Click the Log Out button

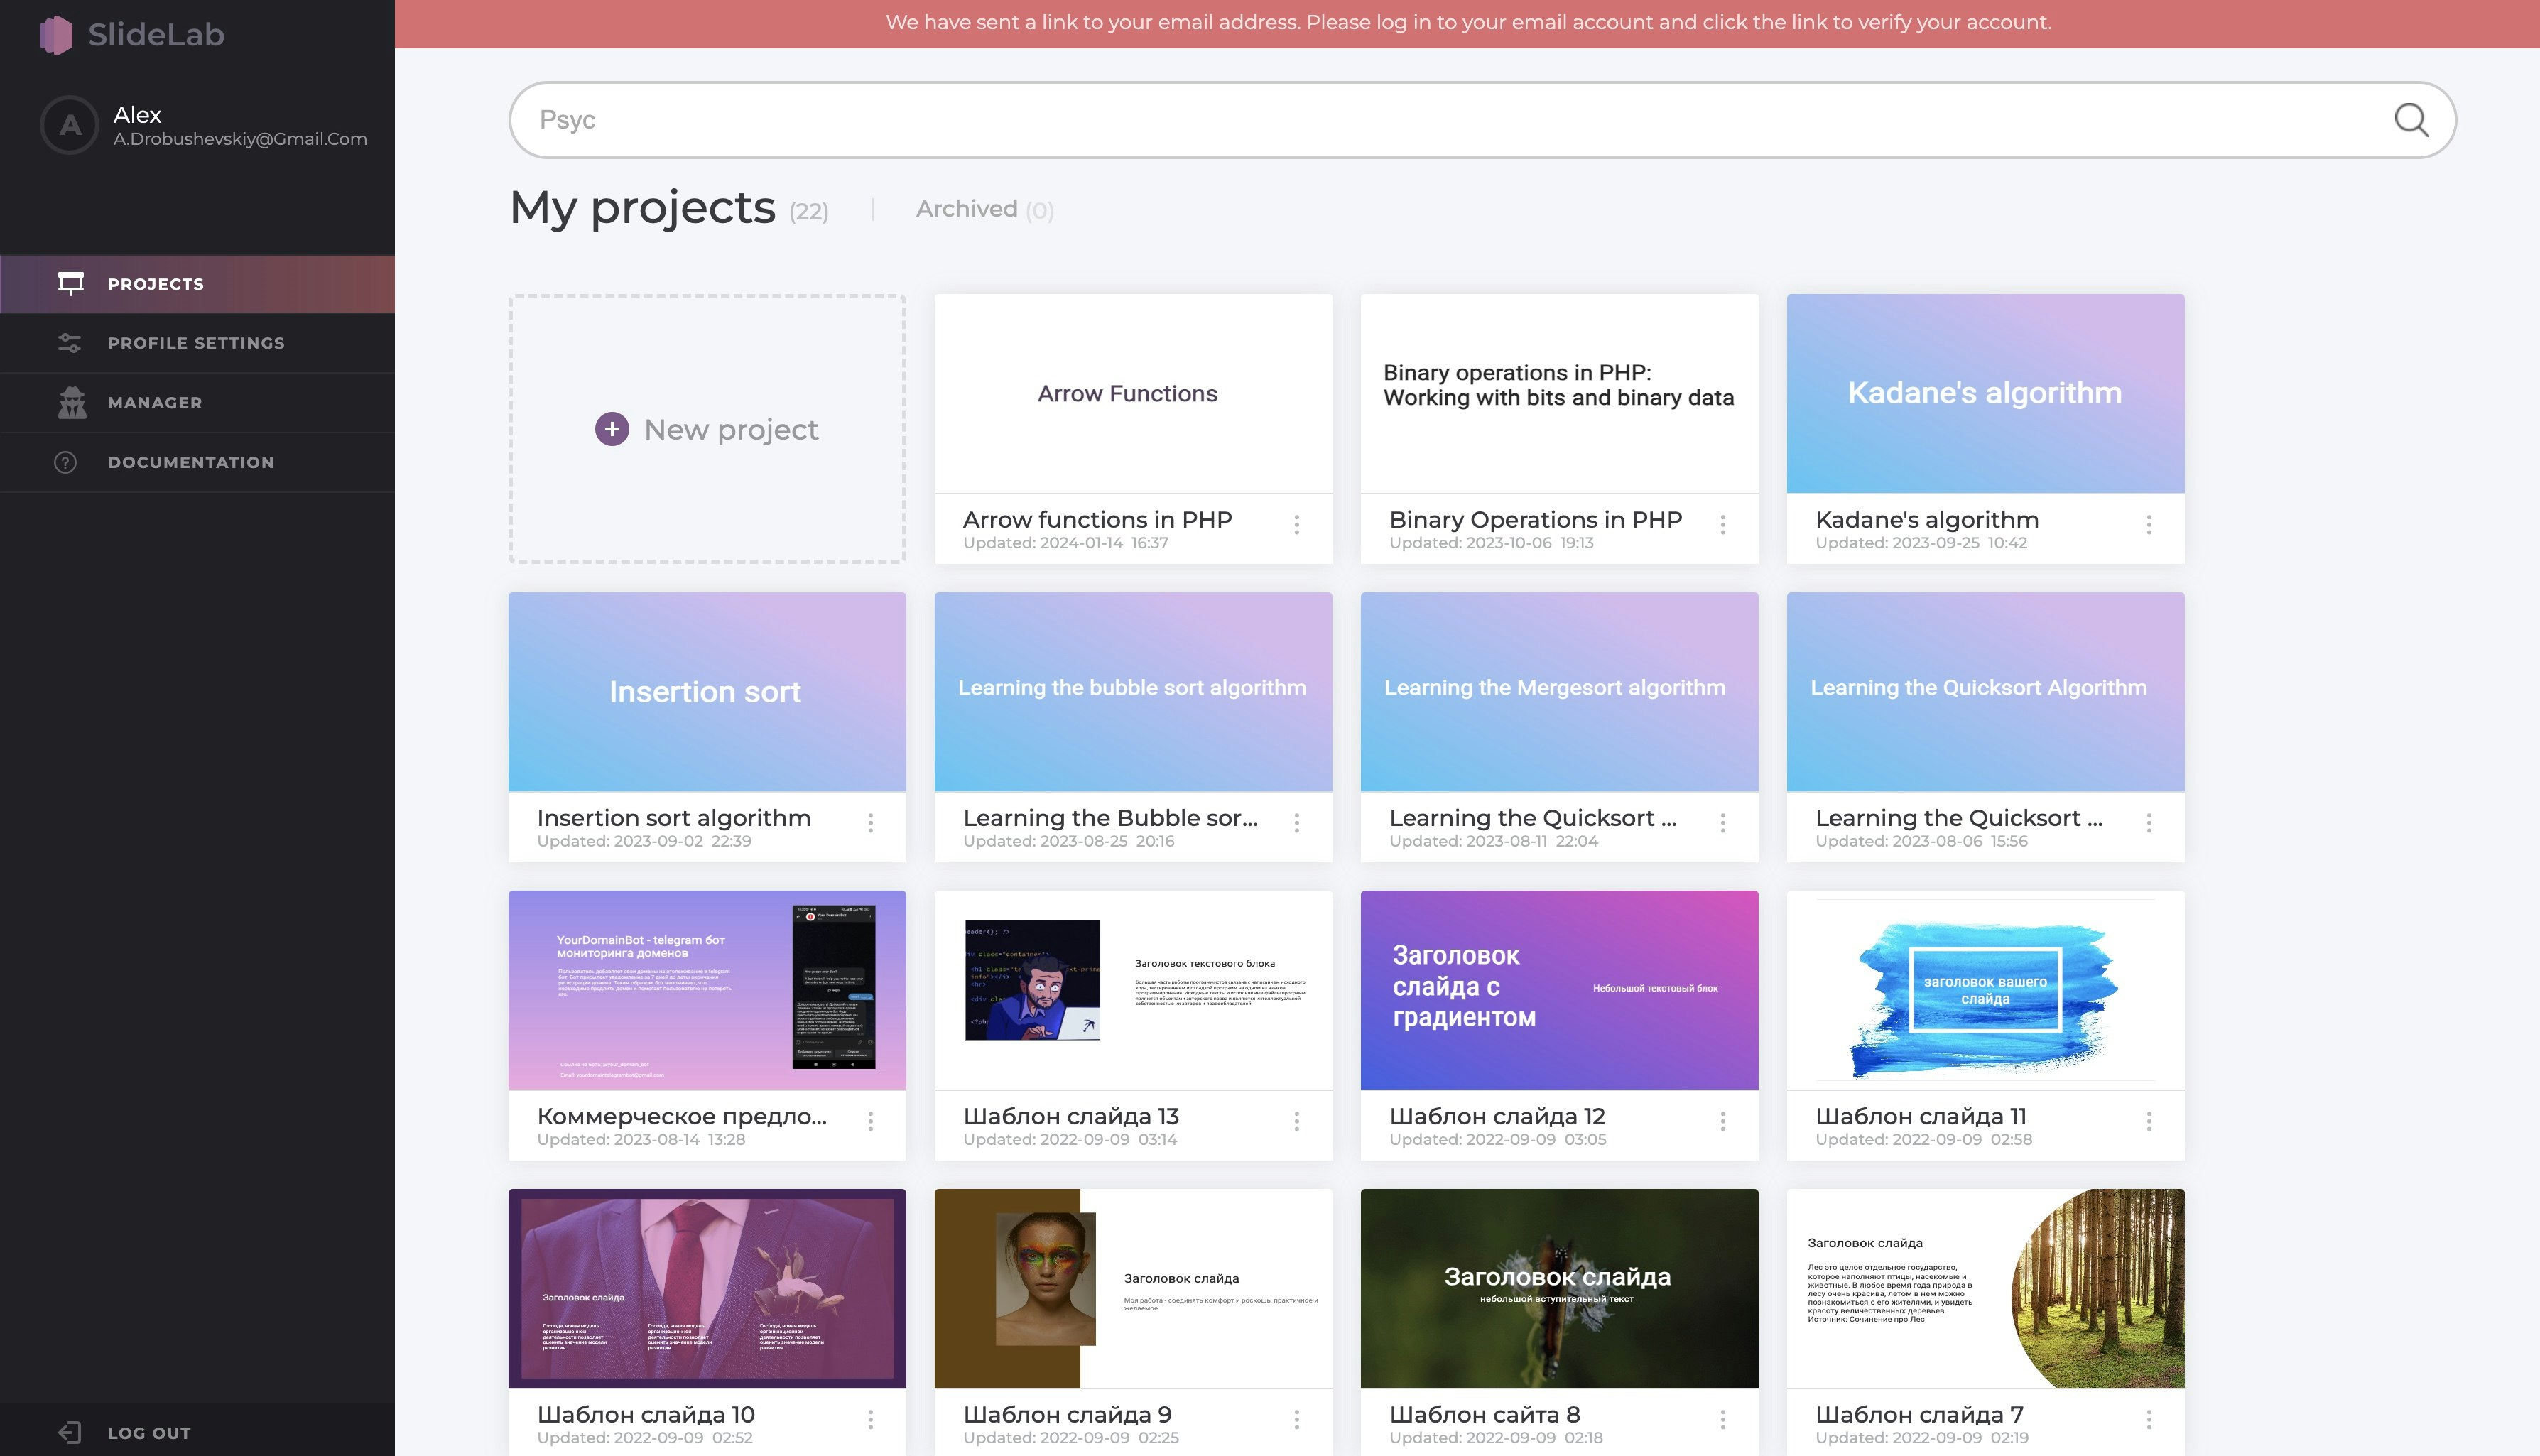pyautogui.click(x=148, y=1432)
